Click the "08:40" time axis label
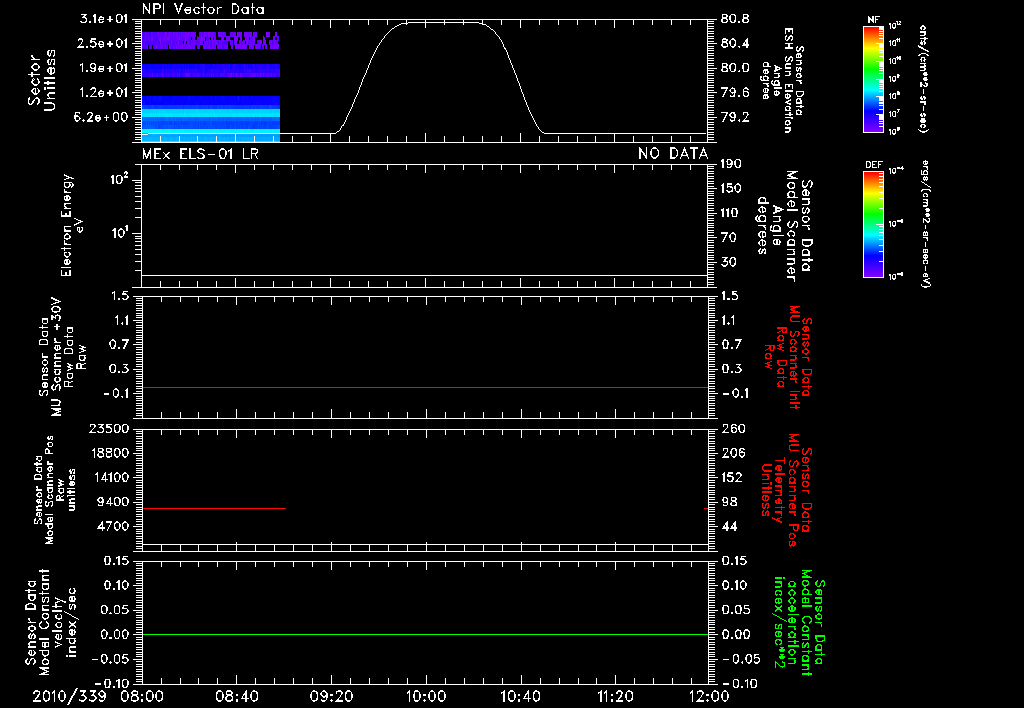The height and width of the screenshot is (708, 1024). point(236,696)
